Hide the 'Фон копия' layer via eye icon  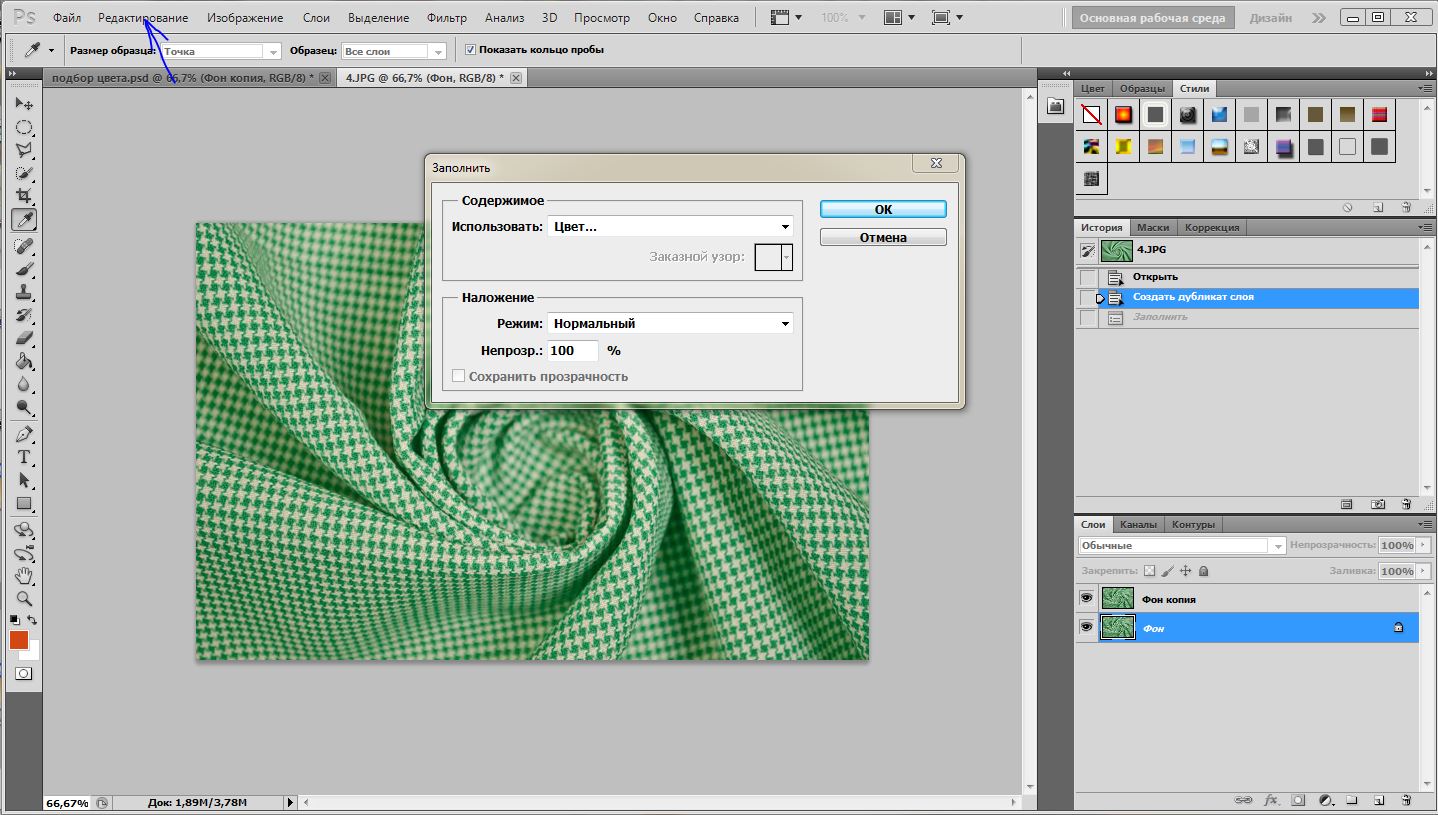click(1086, 598)
